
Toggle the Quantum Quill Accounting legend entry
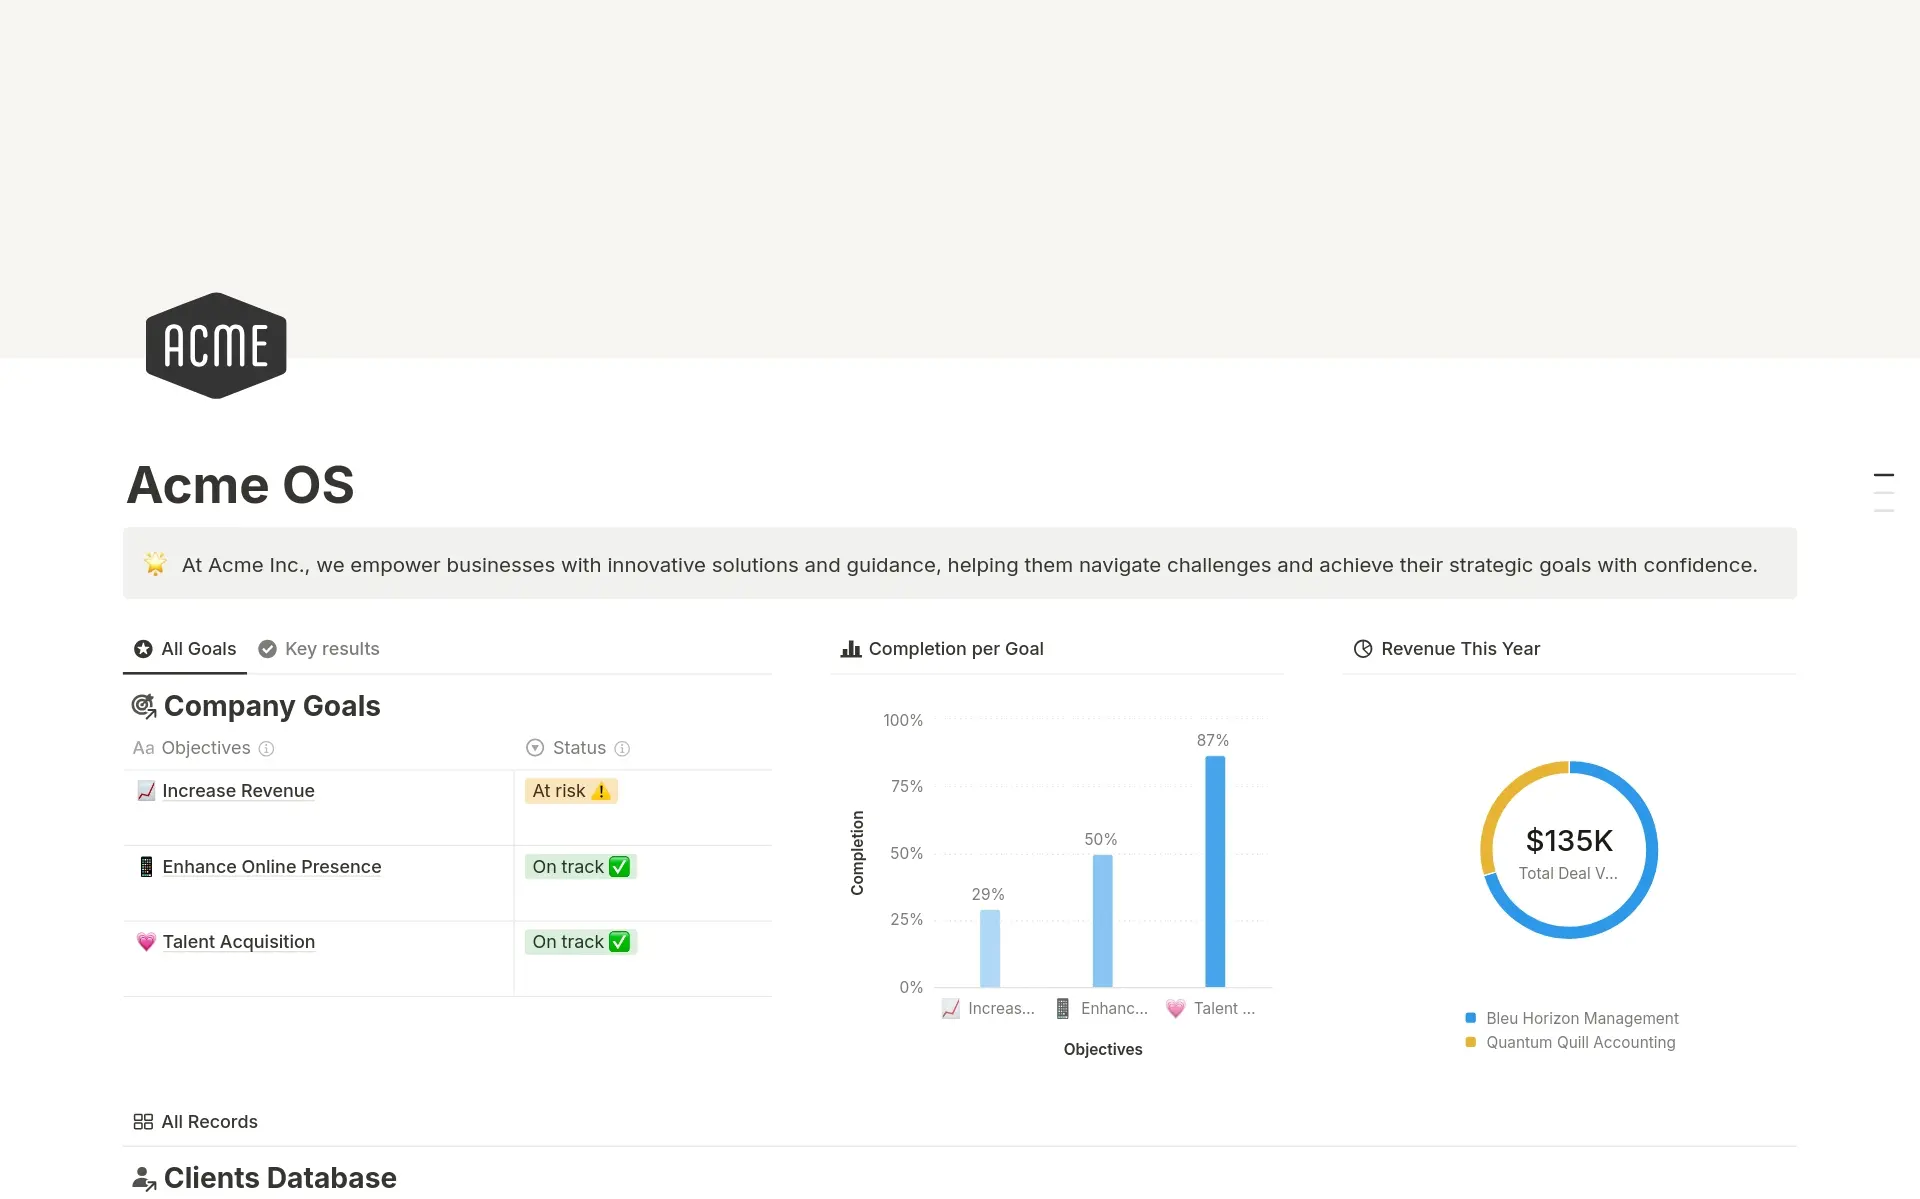(x=1579, y=1042)
